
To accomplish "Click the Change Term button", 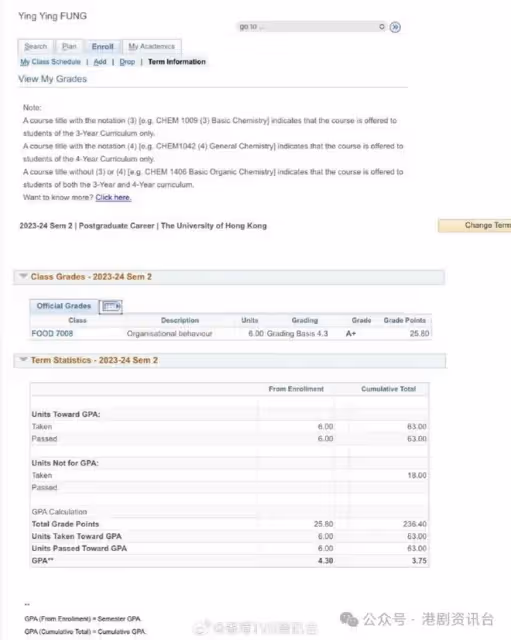I will pos(474,225).
